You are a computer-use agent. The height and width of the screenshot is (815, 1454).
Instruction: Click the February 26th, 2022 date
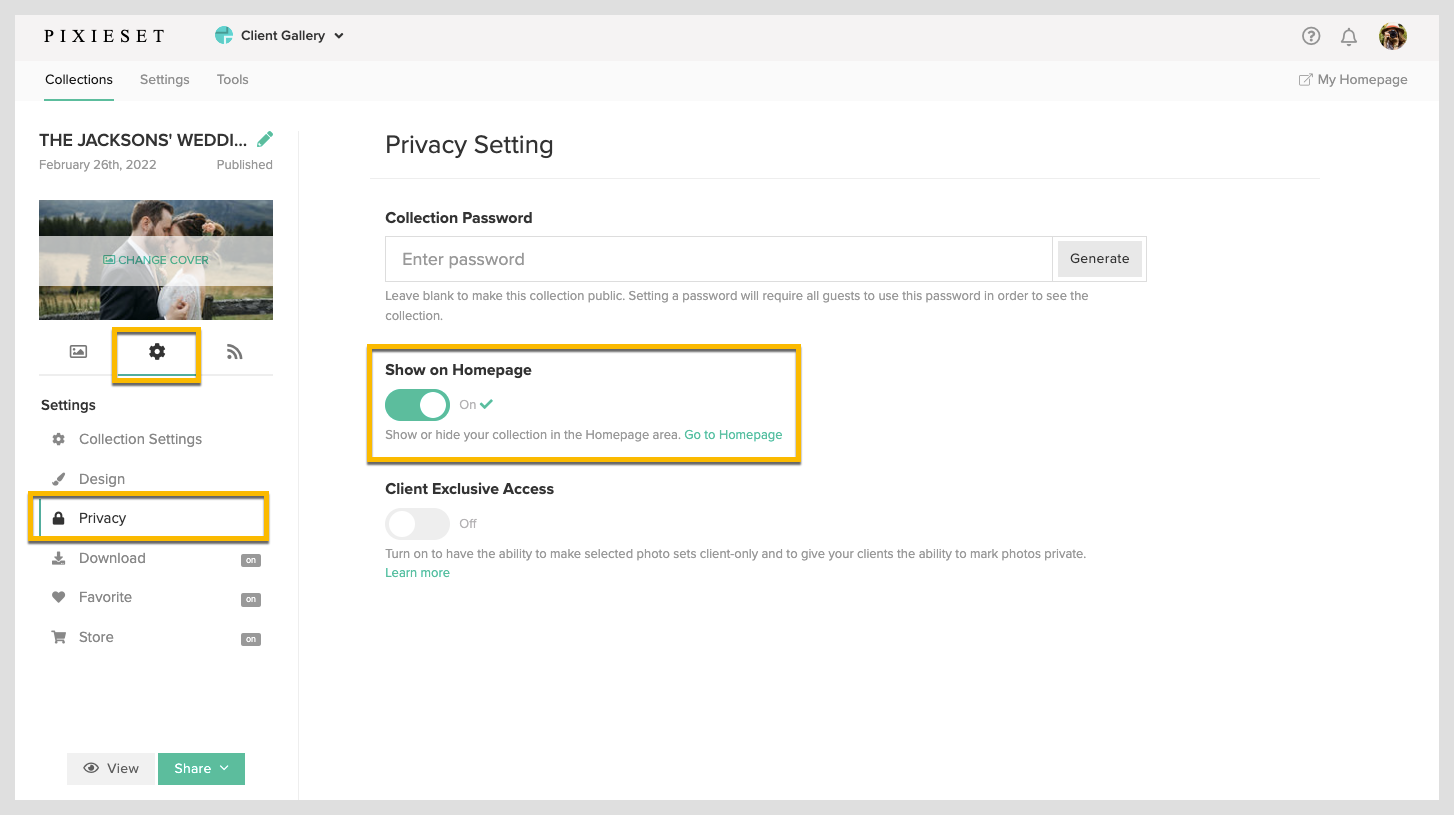tap(98, 165)
